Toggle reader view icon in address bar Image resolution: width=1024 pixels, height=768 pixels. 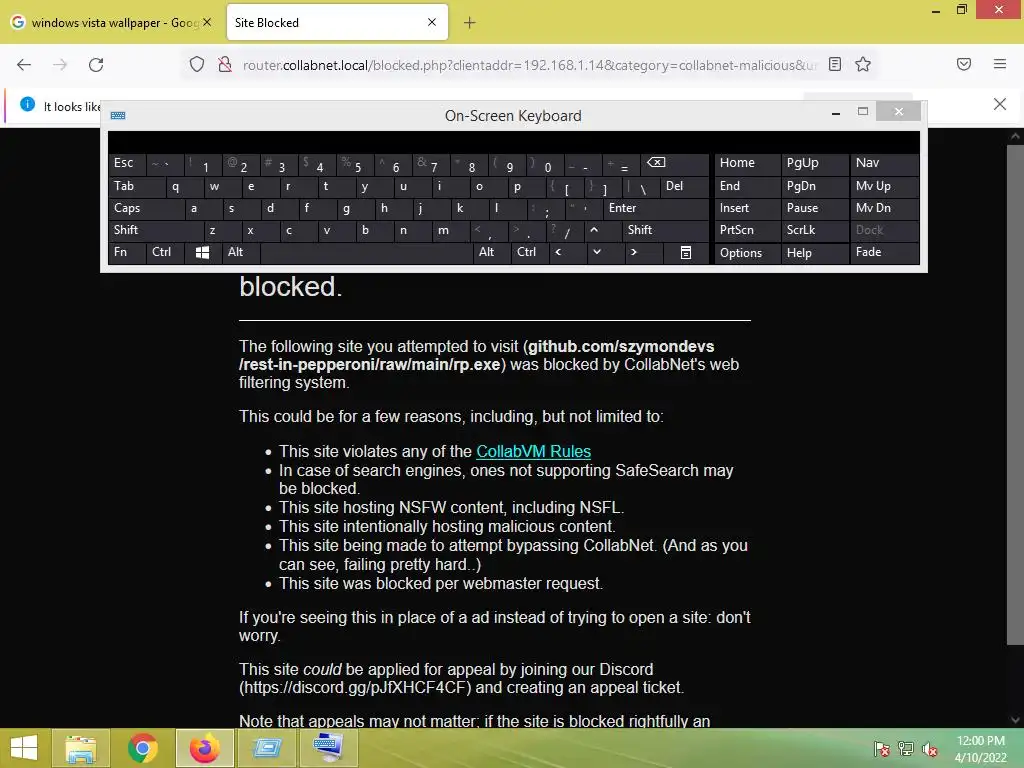(x=835, y=64)
